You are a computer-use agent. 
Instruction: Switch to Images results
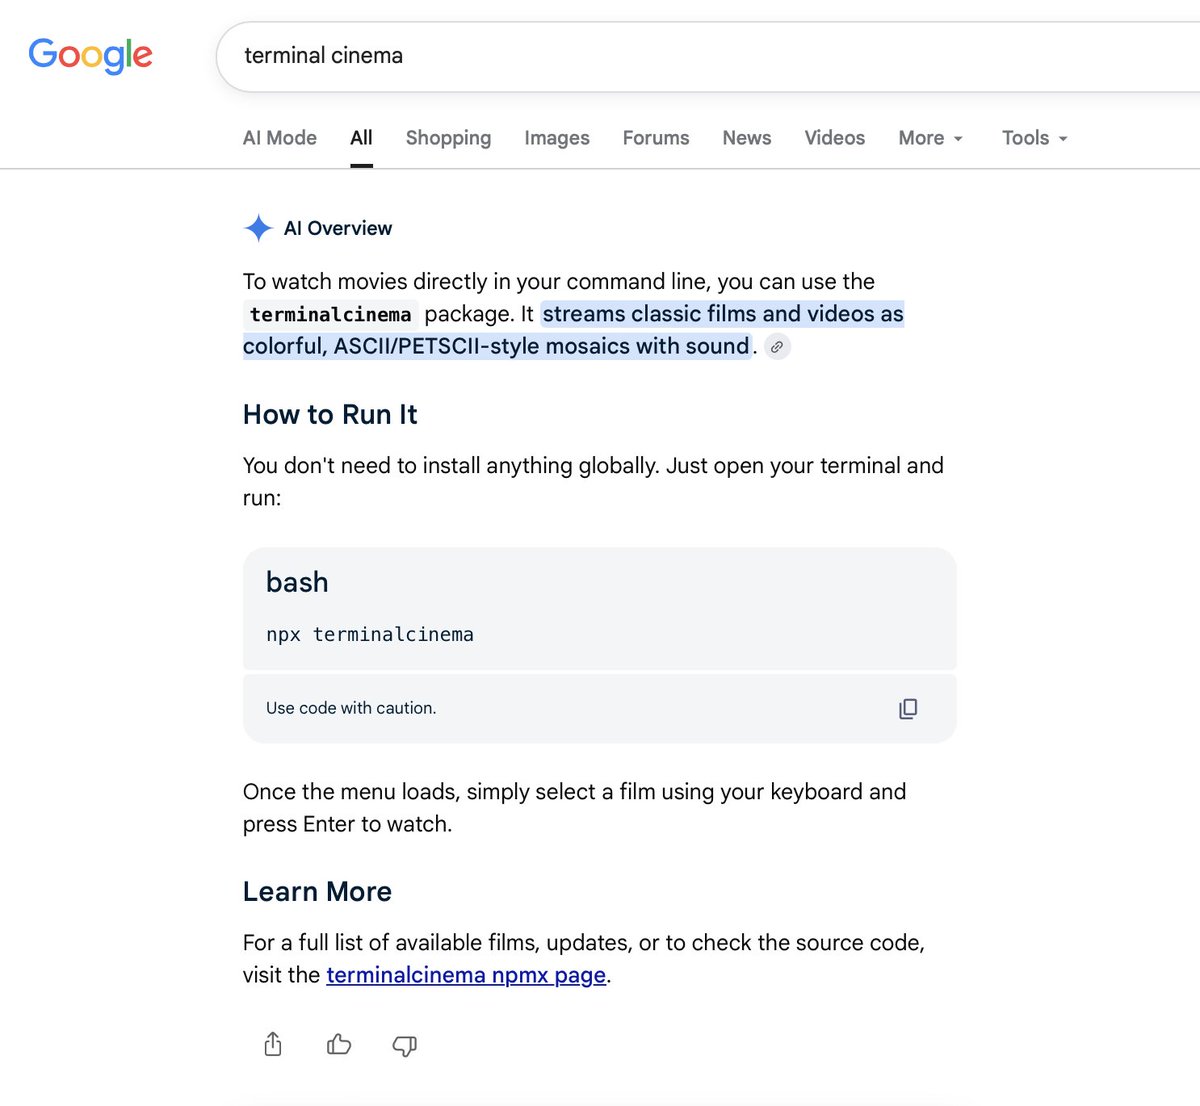[x=557, y=138]
